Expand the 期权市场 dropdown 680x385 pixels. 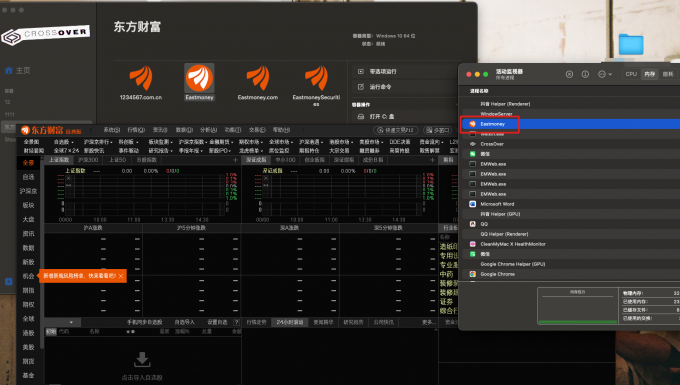click(251, 142)
